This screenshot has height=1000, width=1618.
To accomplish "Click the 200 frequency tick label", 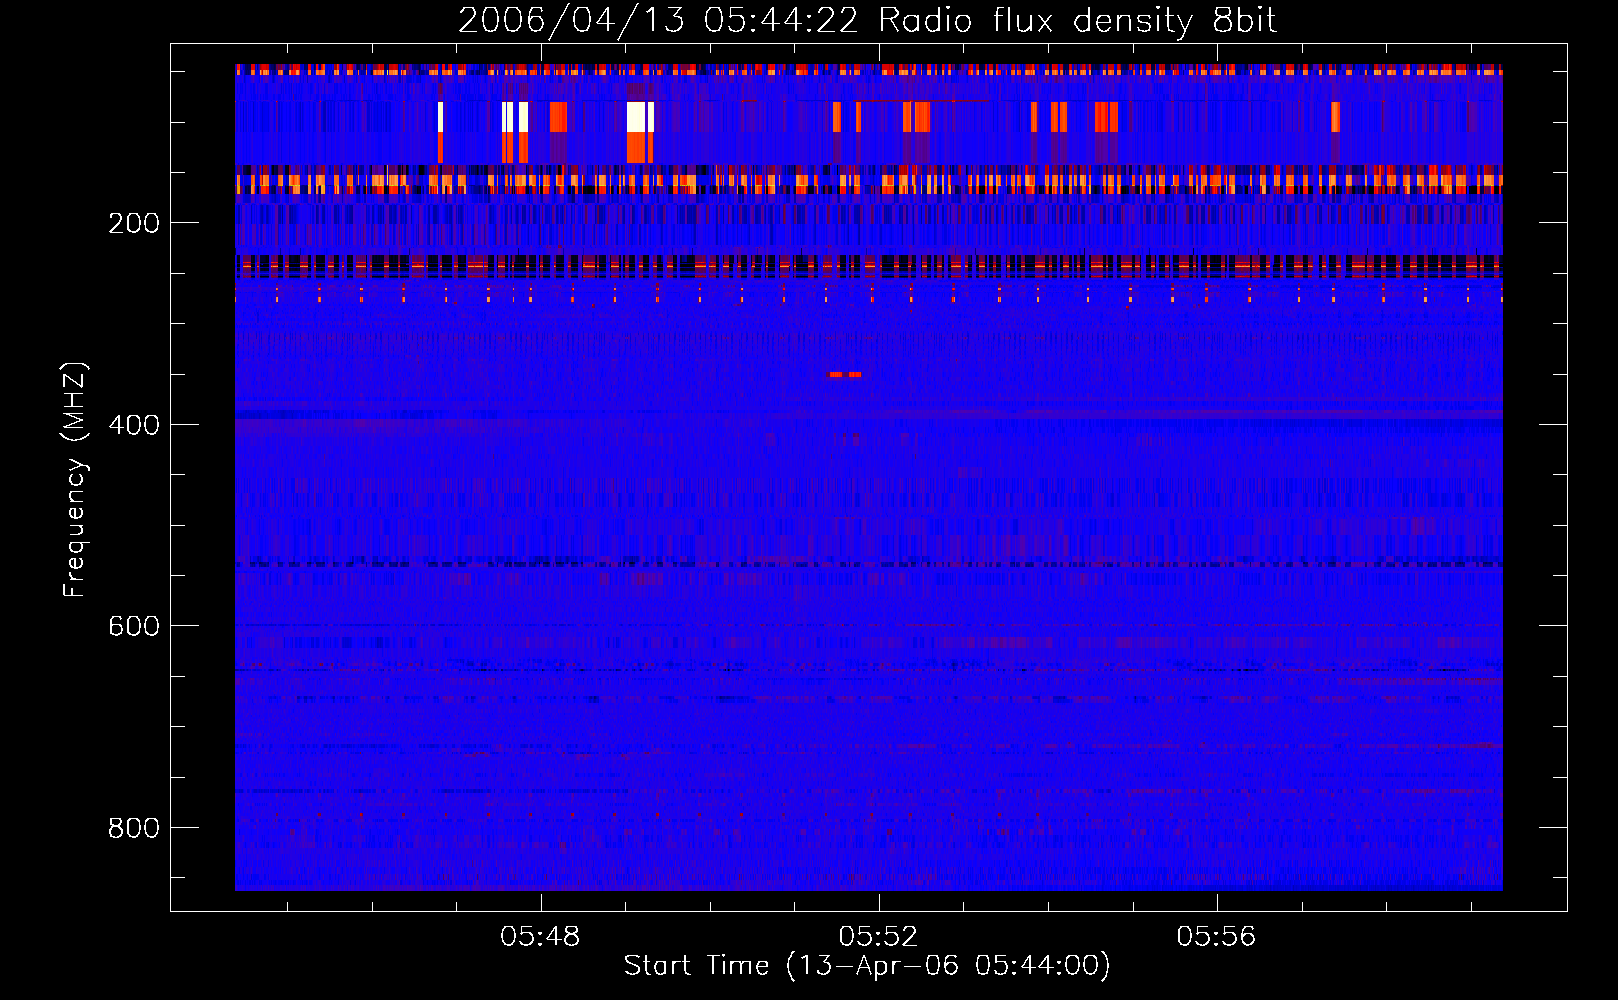I will tap(134, 223).
